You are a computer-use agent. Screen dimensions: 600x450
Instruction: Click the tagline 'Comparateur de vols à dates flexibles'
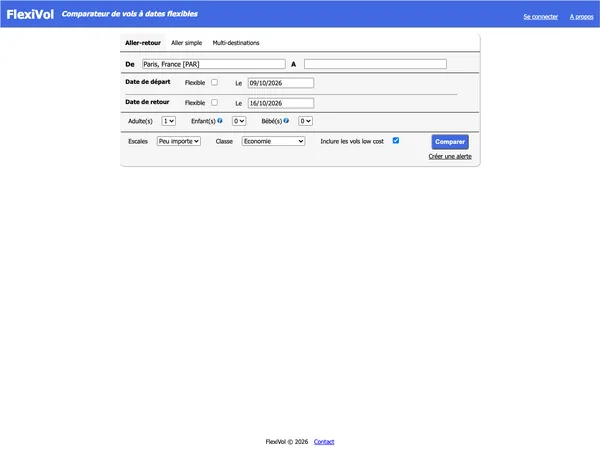[130, 14]
